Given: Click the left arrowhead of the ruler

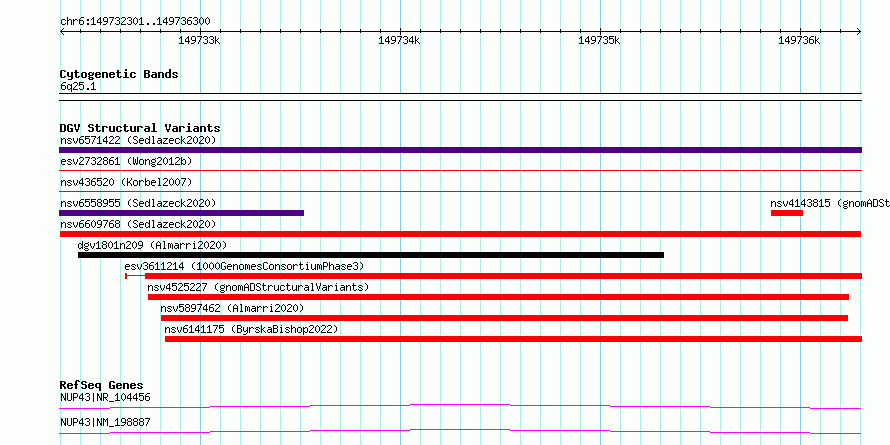Looking at the screenshot, I should [x=62, y=31].
